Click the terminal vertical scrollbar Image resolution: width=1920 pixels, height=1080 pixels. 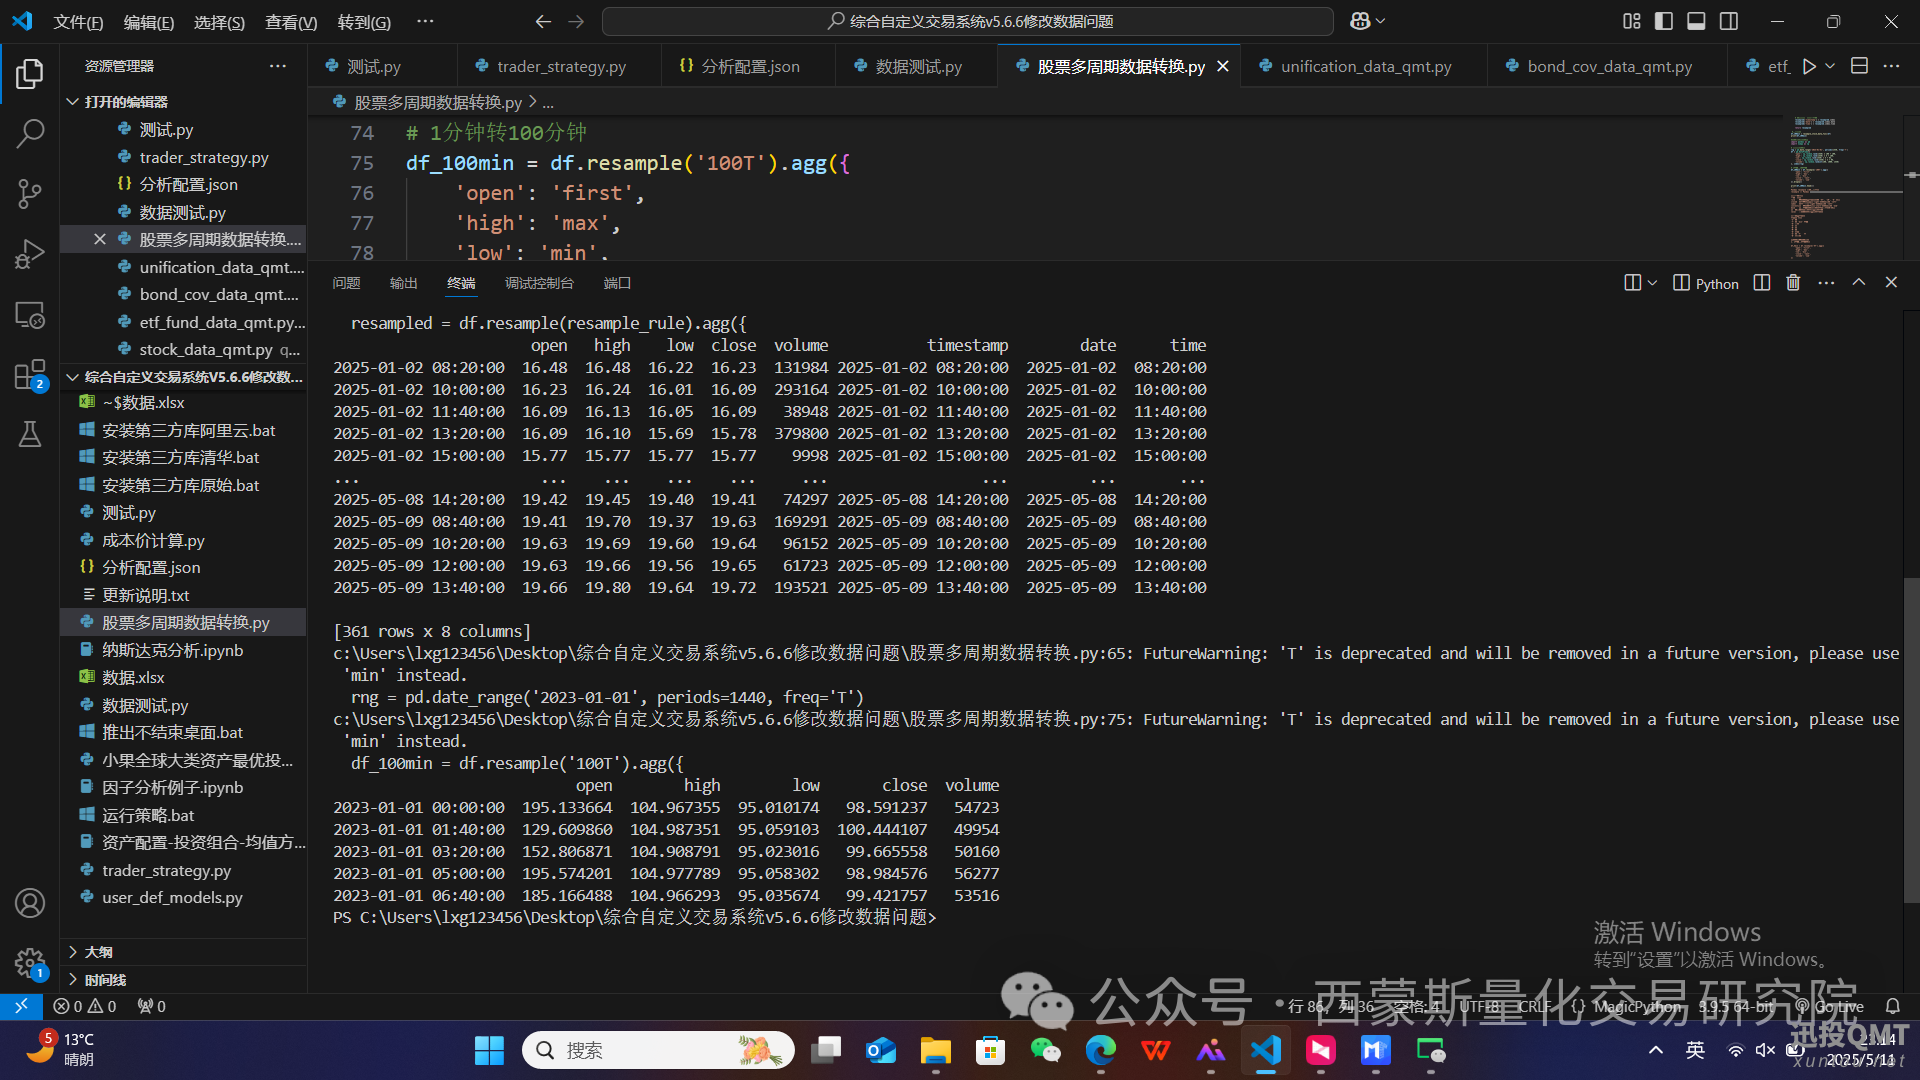click(x=1911, y=740)
